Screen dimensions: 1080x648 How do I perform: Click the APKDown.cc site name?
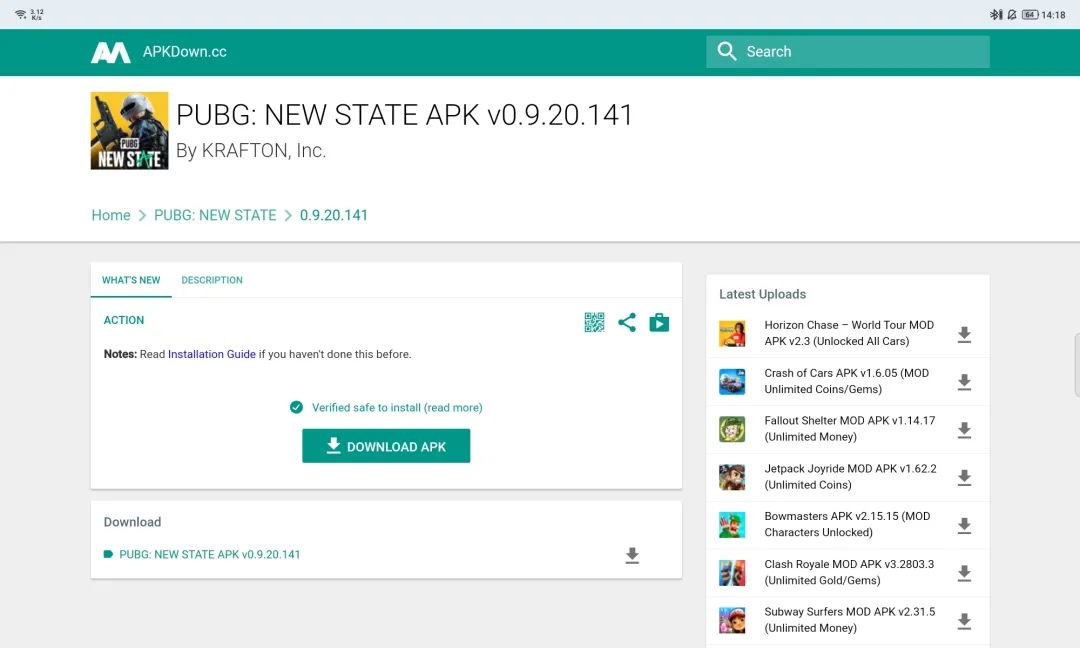[185, 52]
